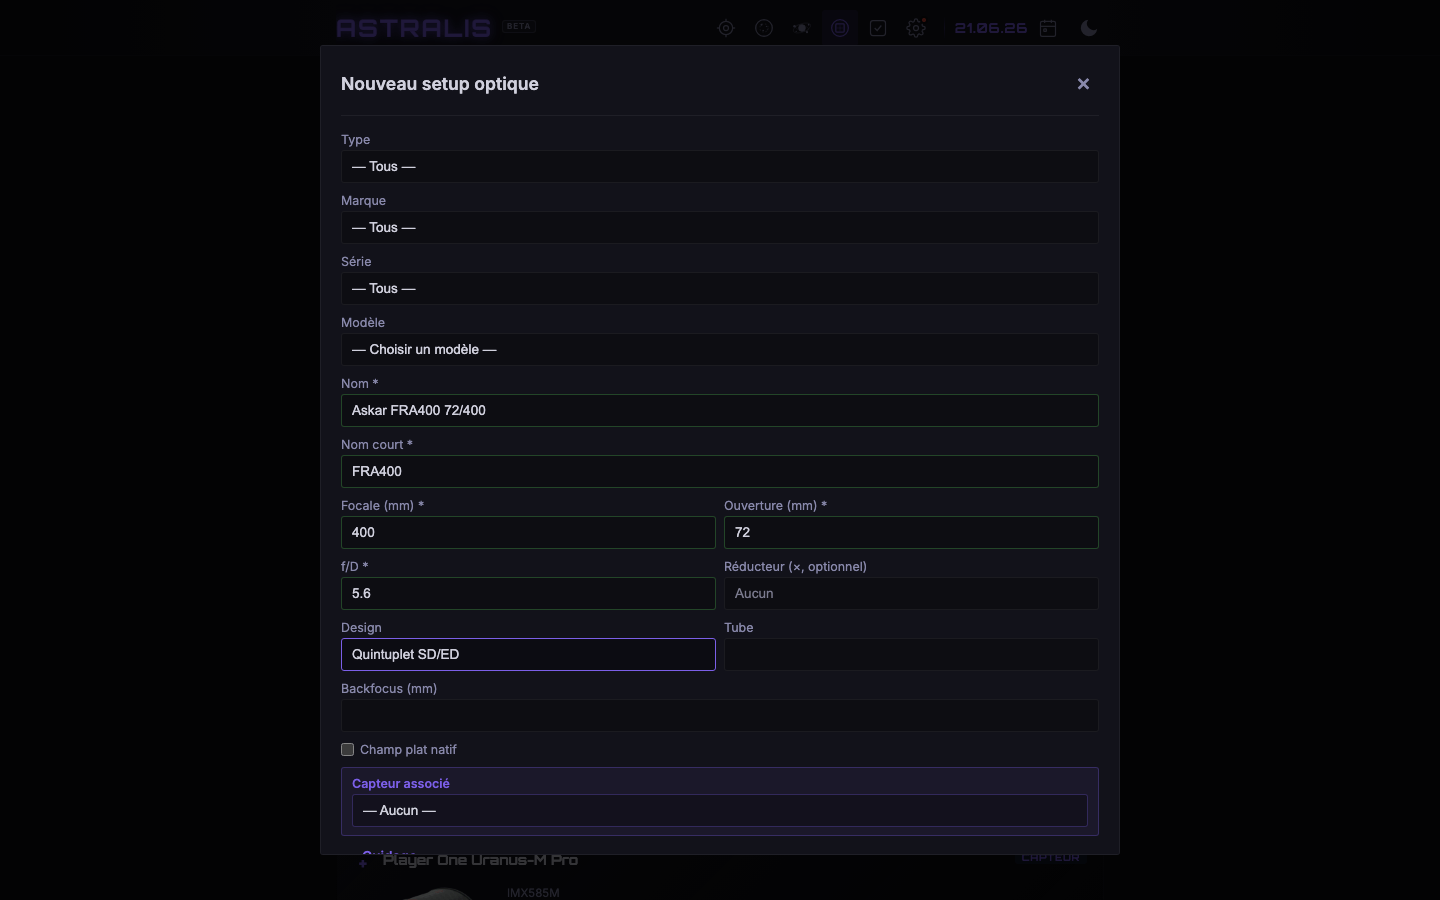Select the highlighted square equipment icon in top bar
The width and height of the screenshot is (1440, 900).
[x=840, y=28]
